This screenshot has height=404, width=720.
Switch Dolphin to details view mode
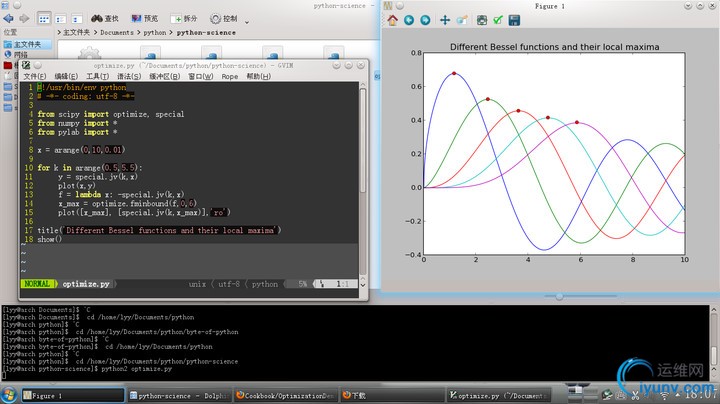pyautogui.click(x=77, y=19)
